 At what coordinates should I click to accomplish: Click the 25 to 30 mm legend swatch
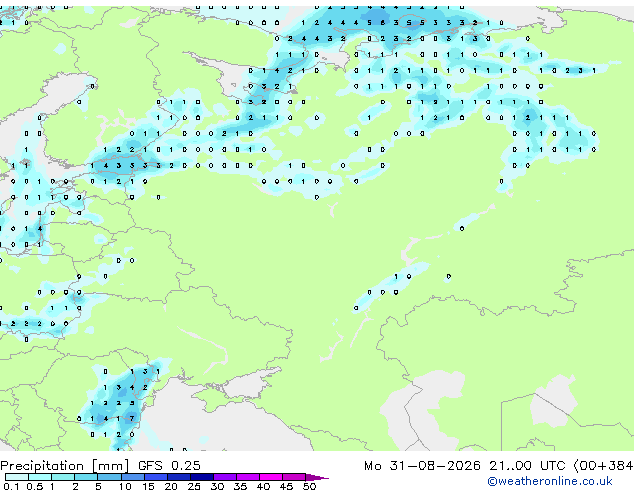tap(201, 477)
